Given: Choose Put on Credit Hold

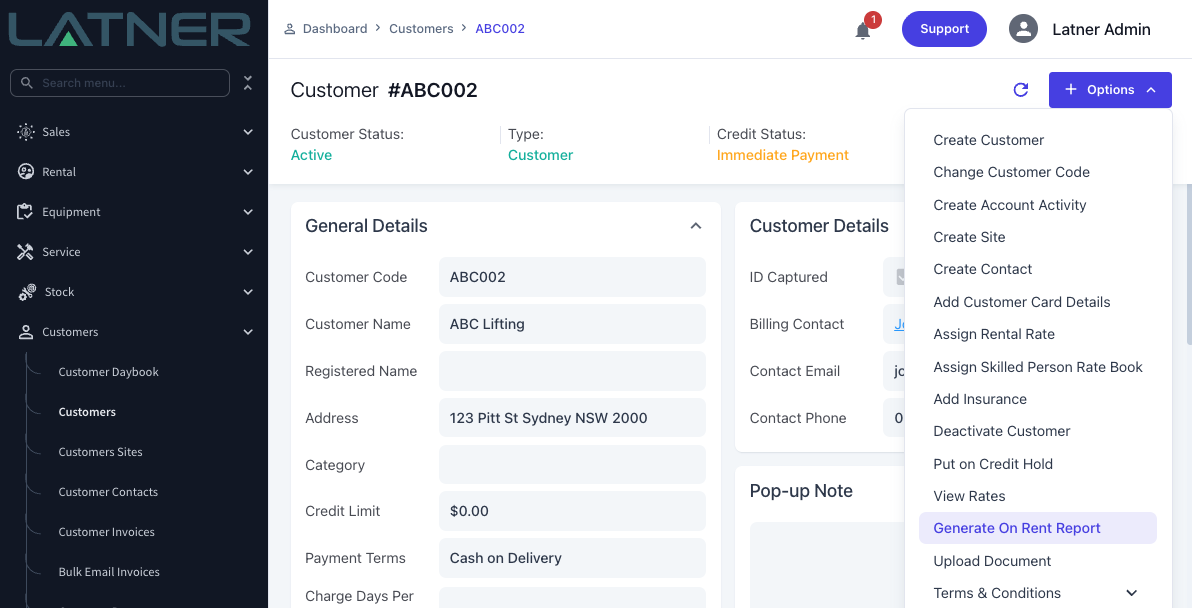Looking at the screenshot, I should 993,464.
